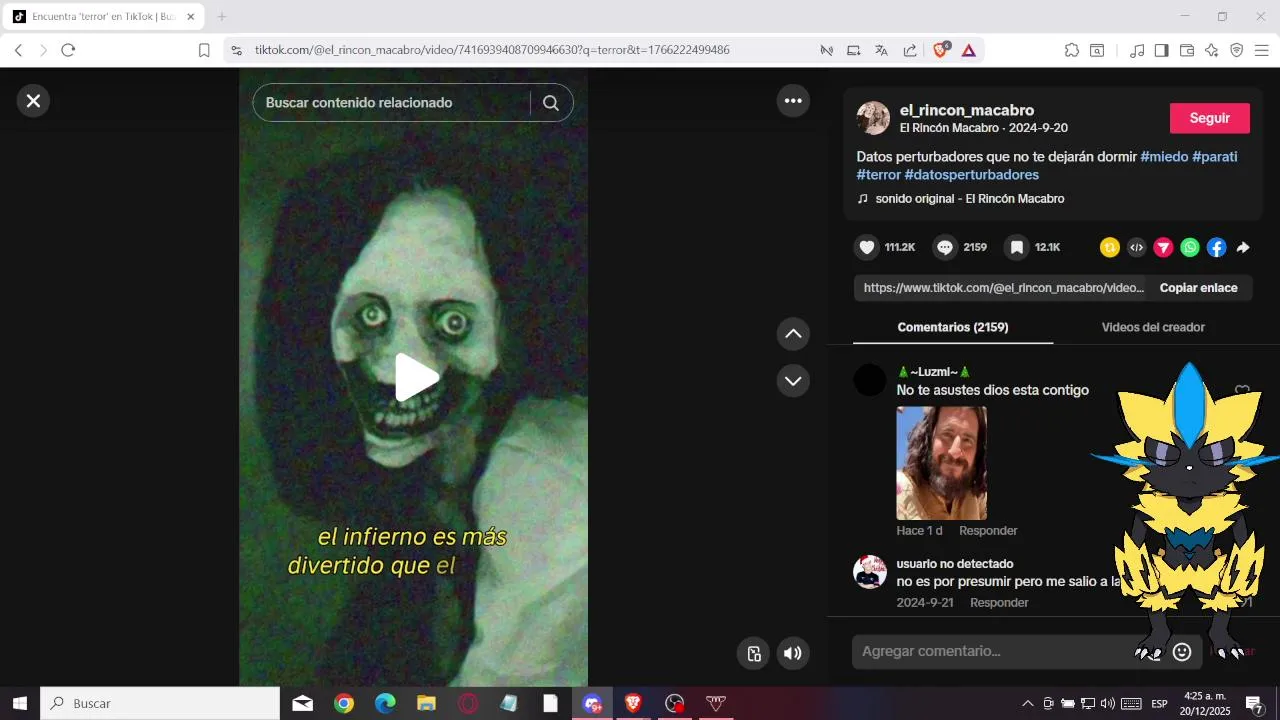Save video to favorites with bookmark icon
The height and width of the screenshot is (720, 1280).
pos(1017,248)
